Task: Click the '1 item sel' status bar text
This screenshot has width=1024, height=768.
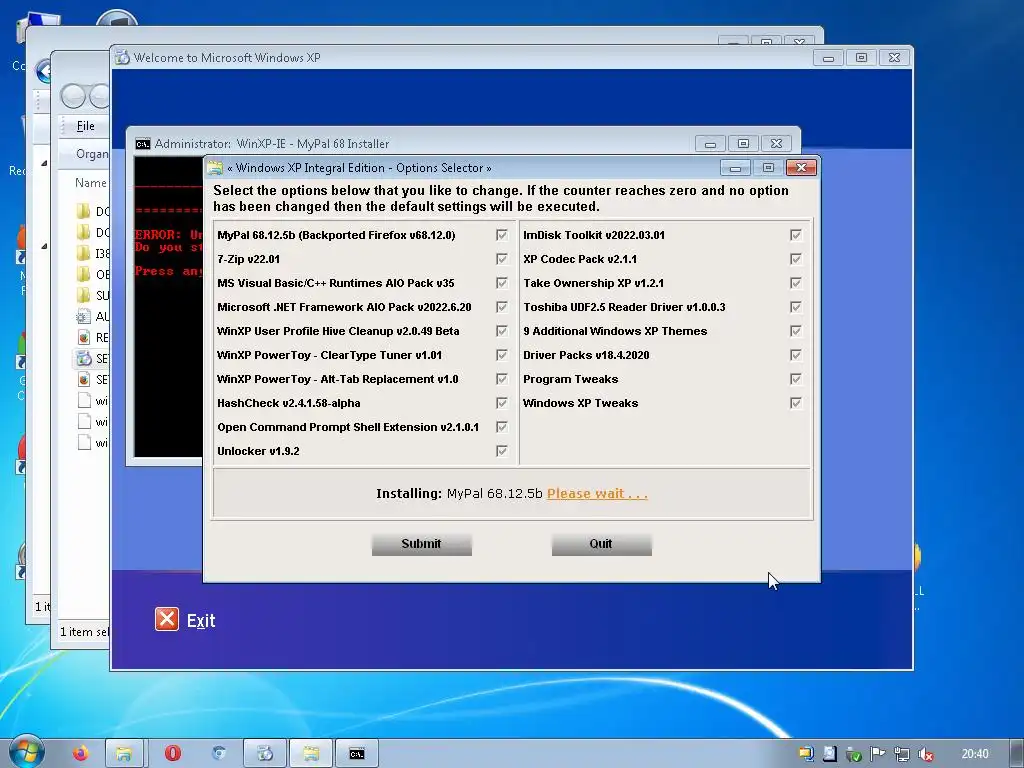Action: 85,632
